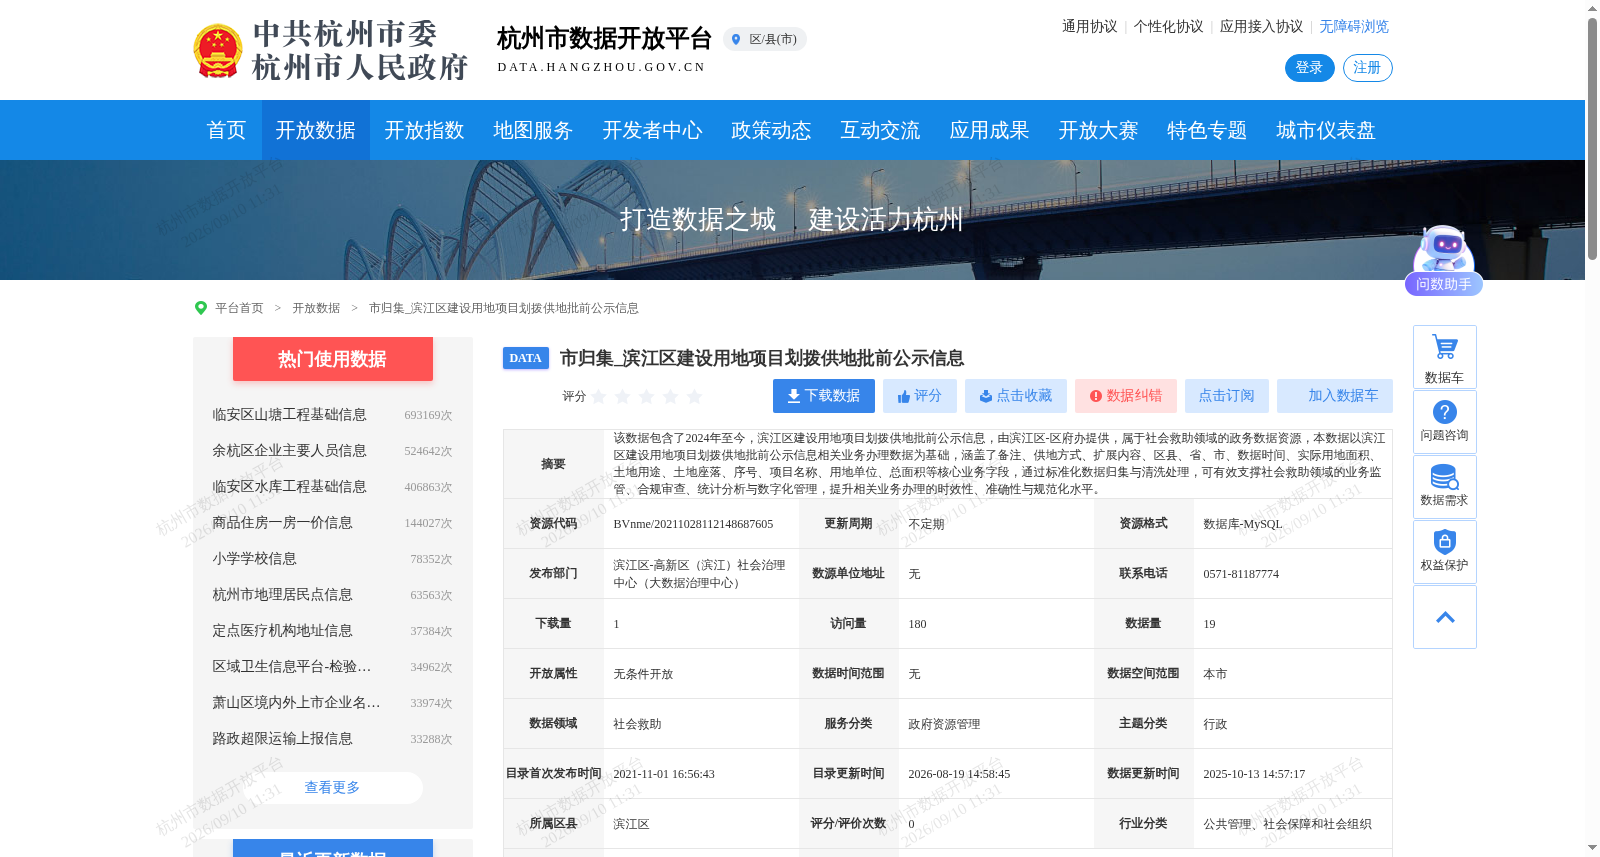Click the 点击收藏 favorite button

(x=1016, y=396)
